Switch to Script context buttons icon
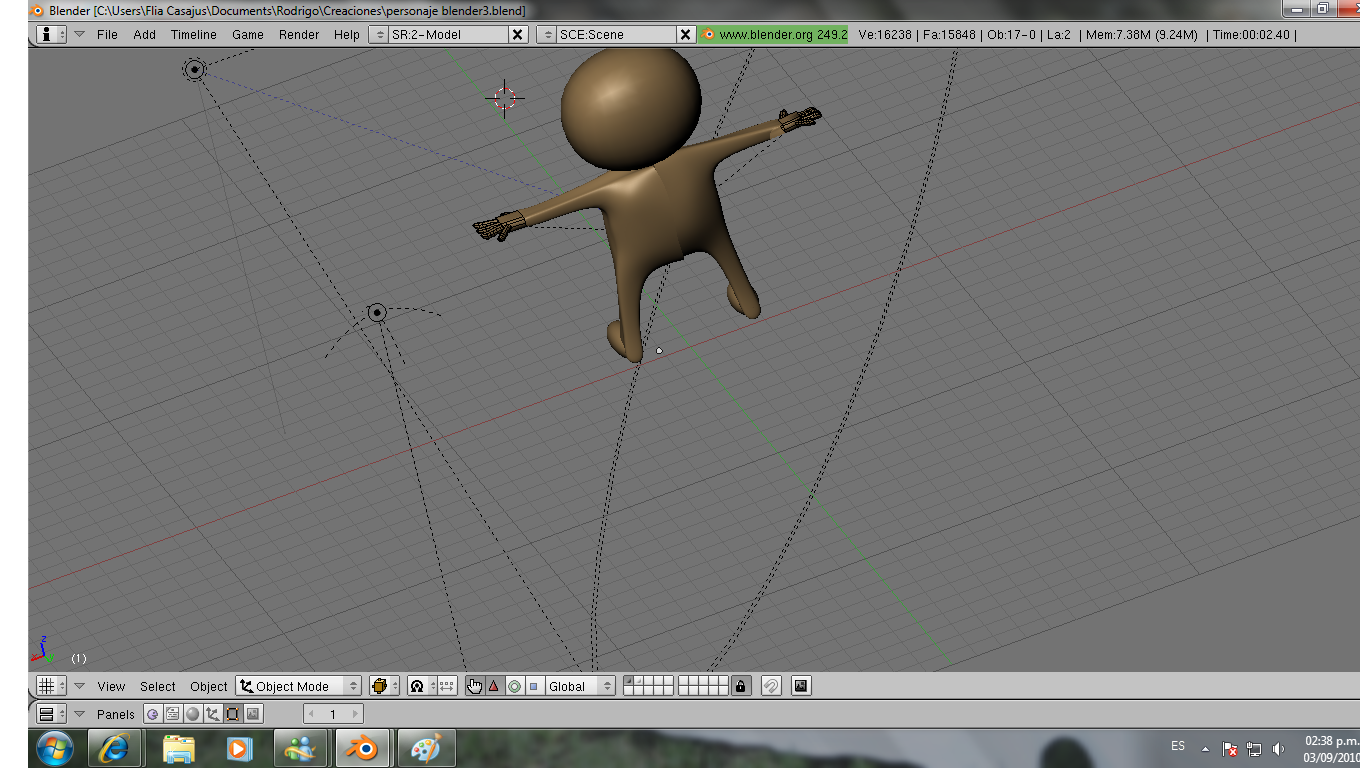The height and width of the screenshot is (768, 1360). (x=173, y=714)
